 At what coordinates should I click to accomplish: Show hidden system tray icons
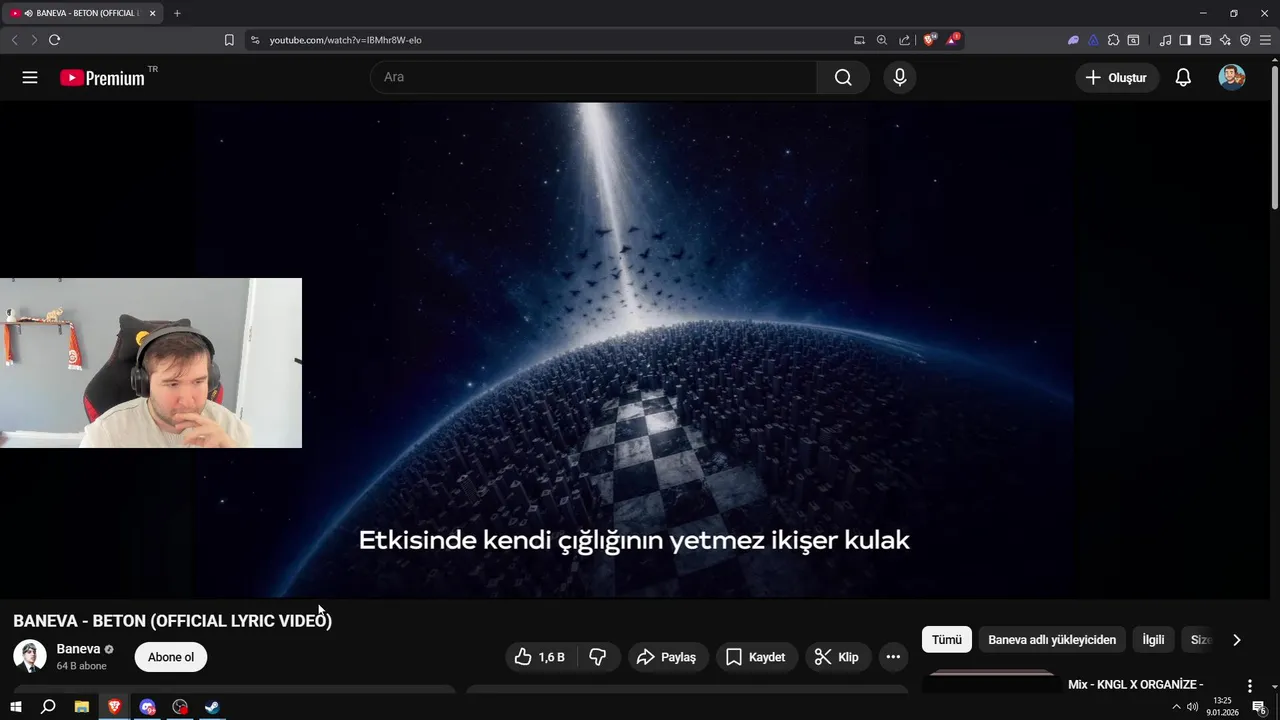pos(1176,707)
